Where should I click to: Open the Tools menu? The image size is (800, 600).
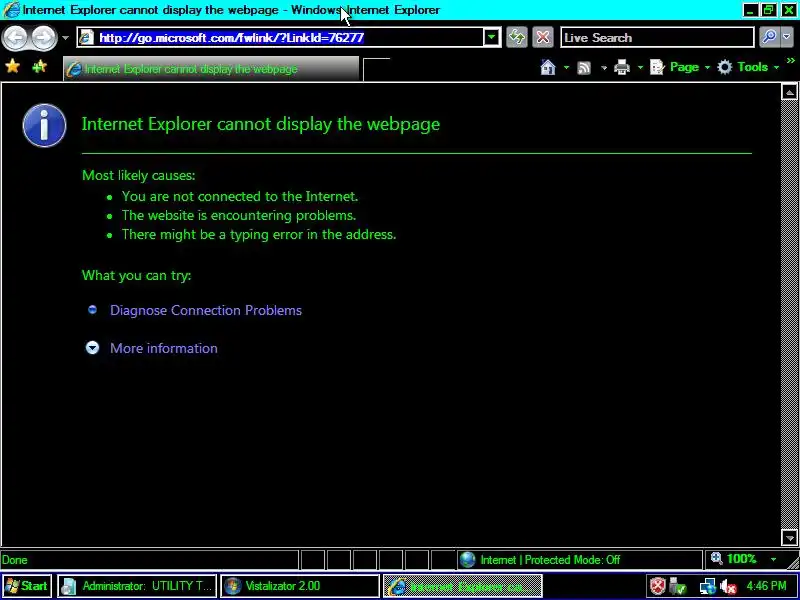(x=748, y=67)
